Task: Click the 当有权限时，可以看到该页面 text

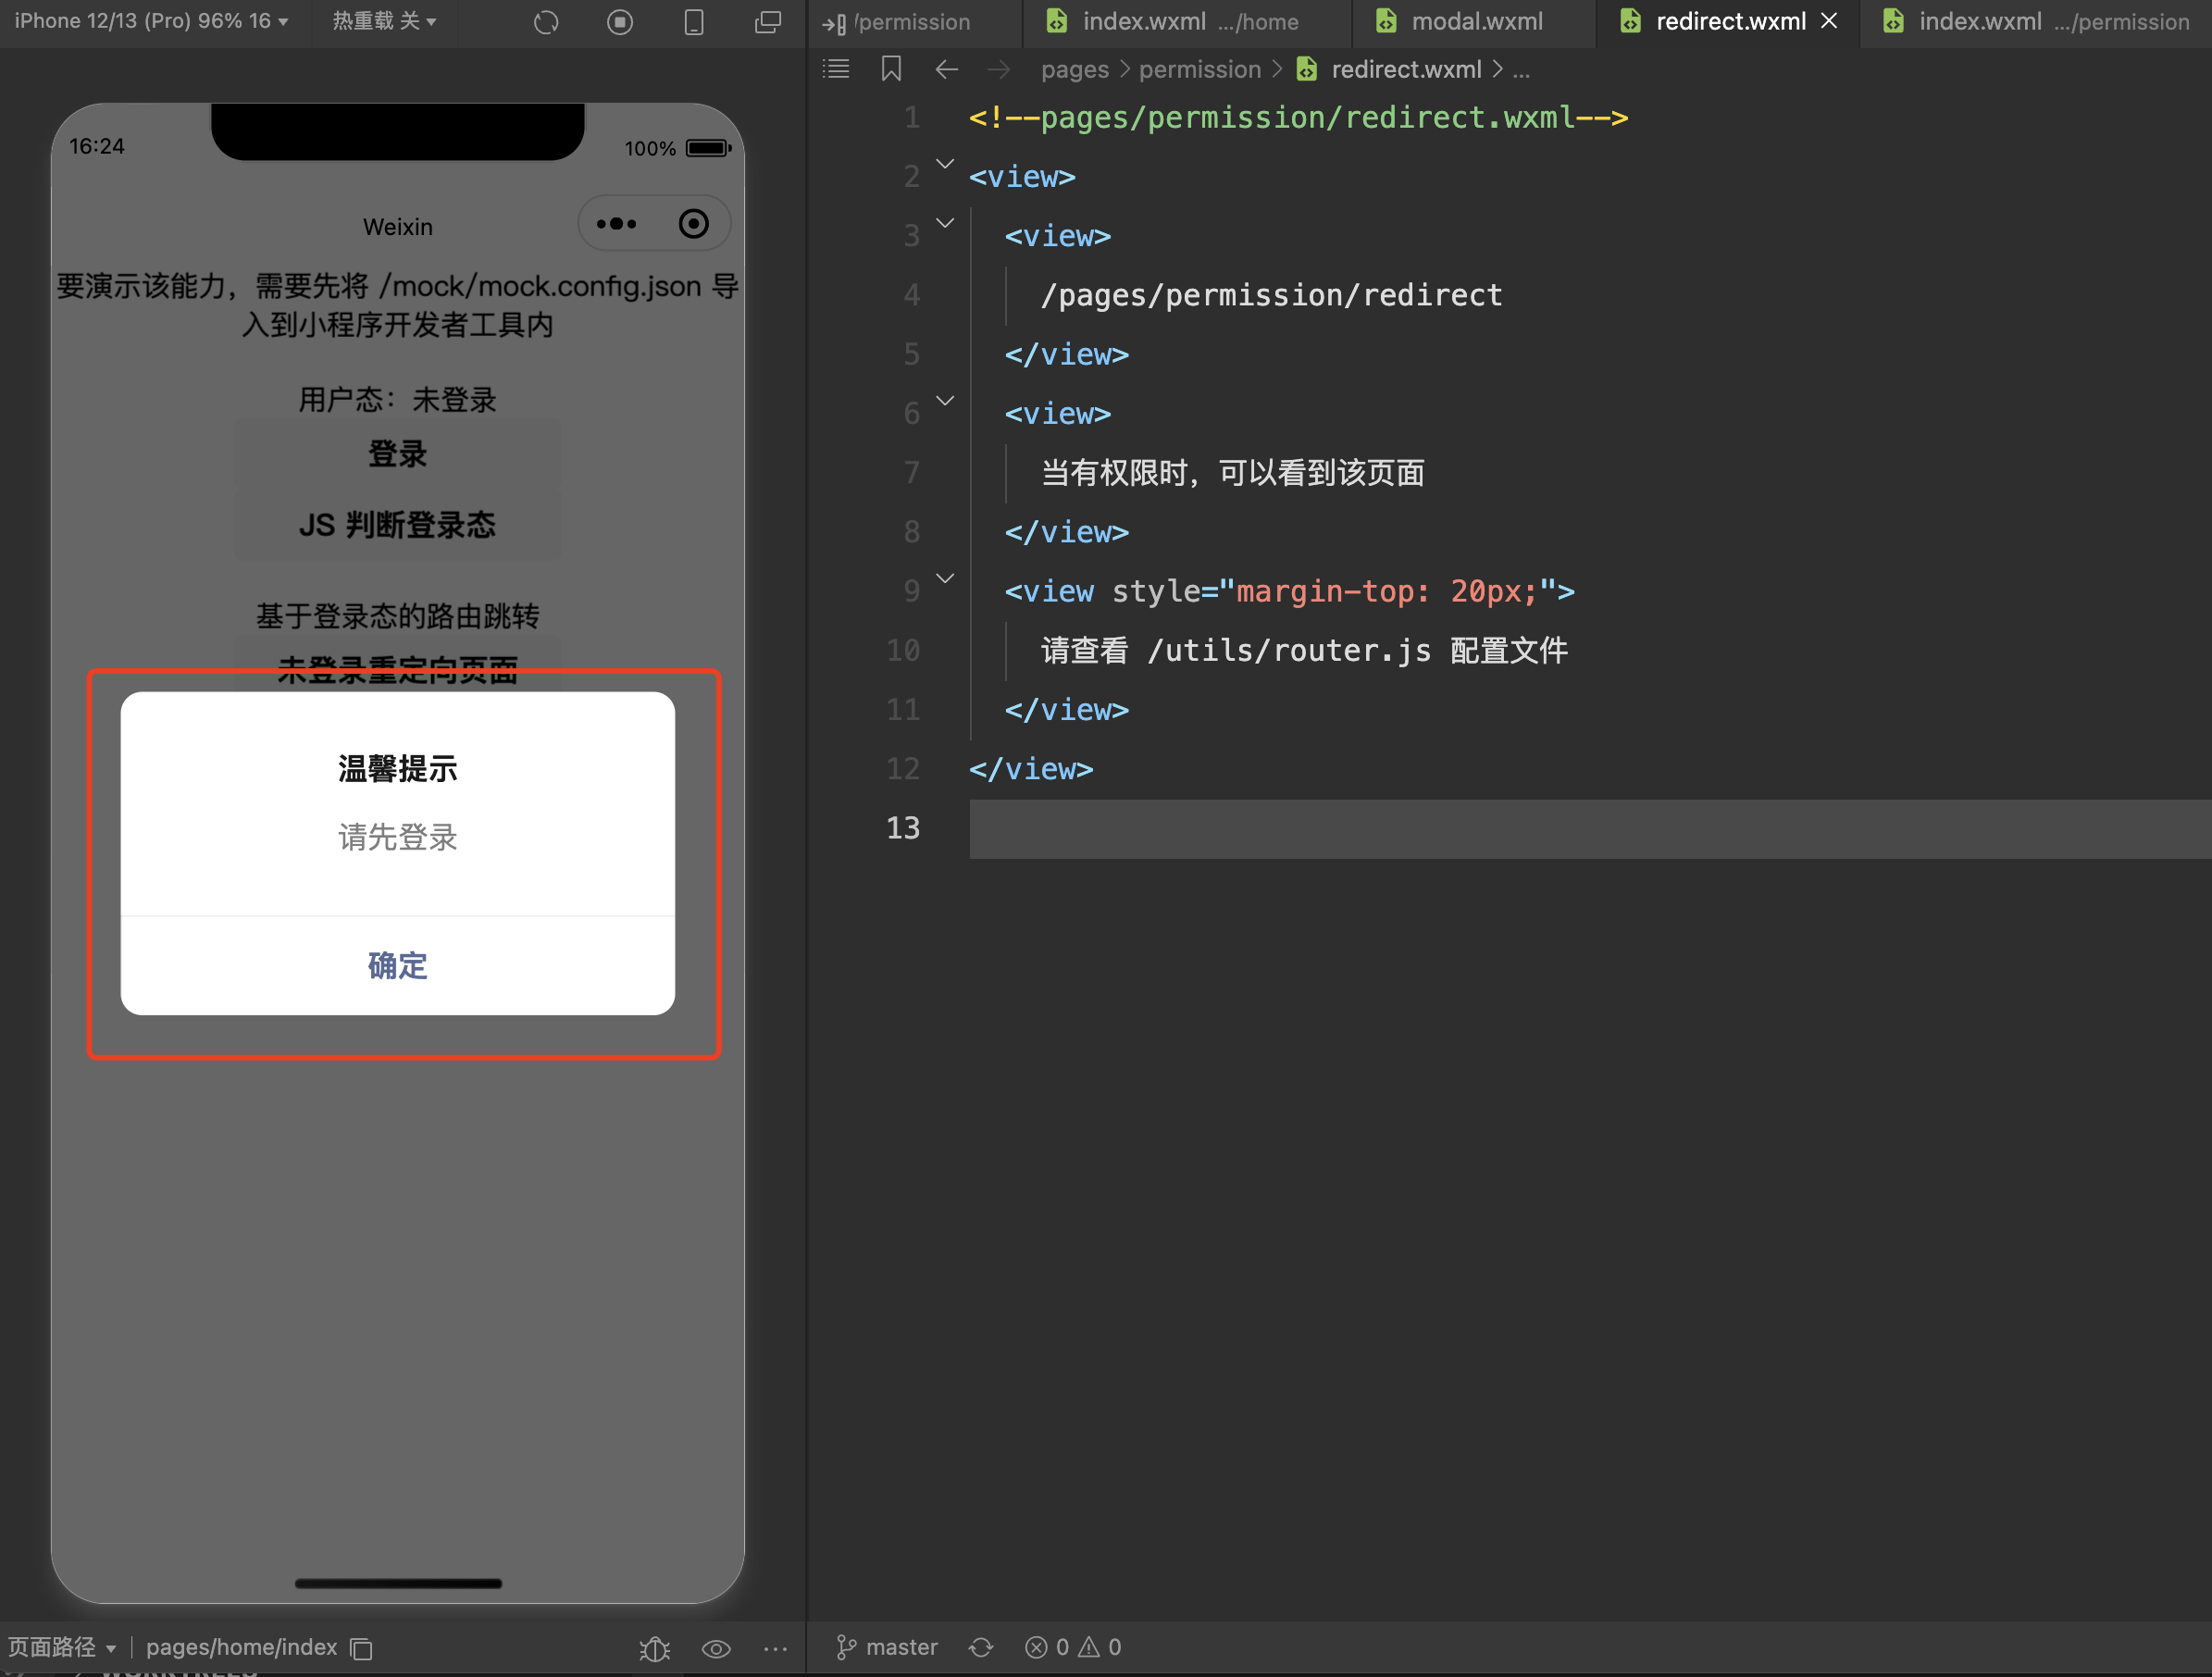Action: click(1233, 473)
